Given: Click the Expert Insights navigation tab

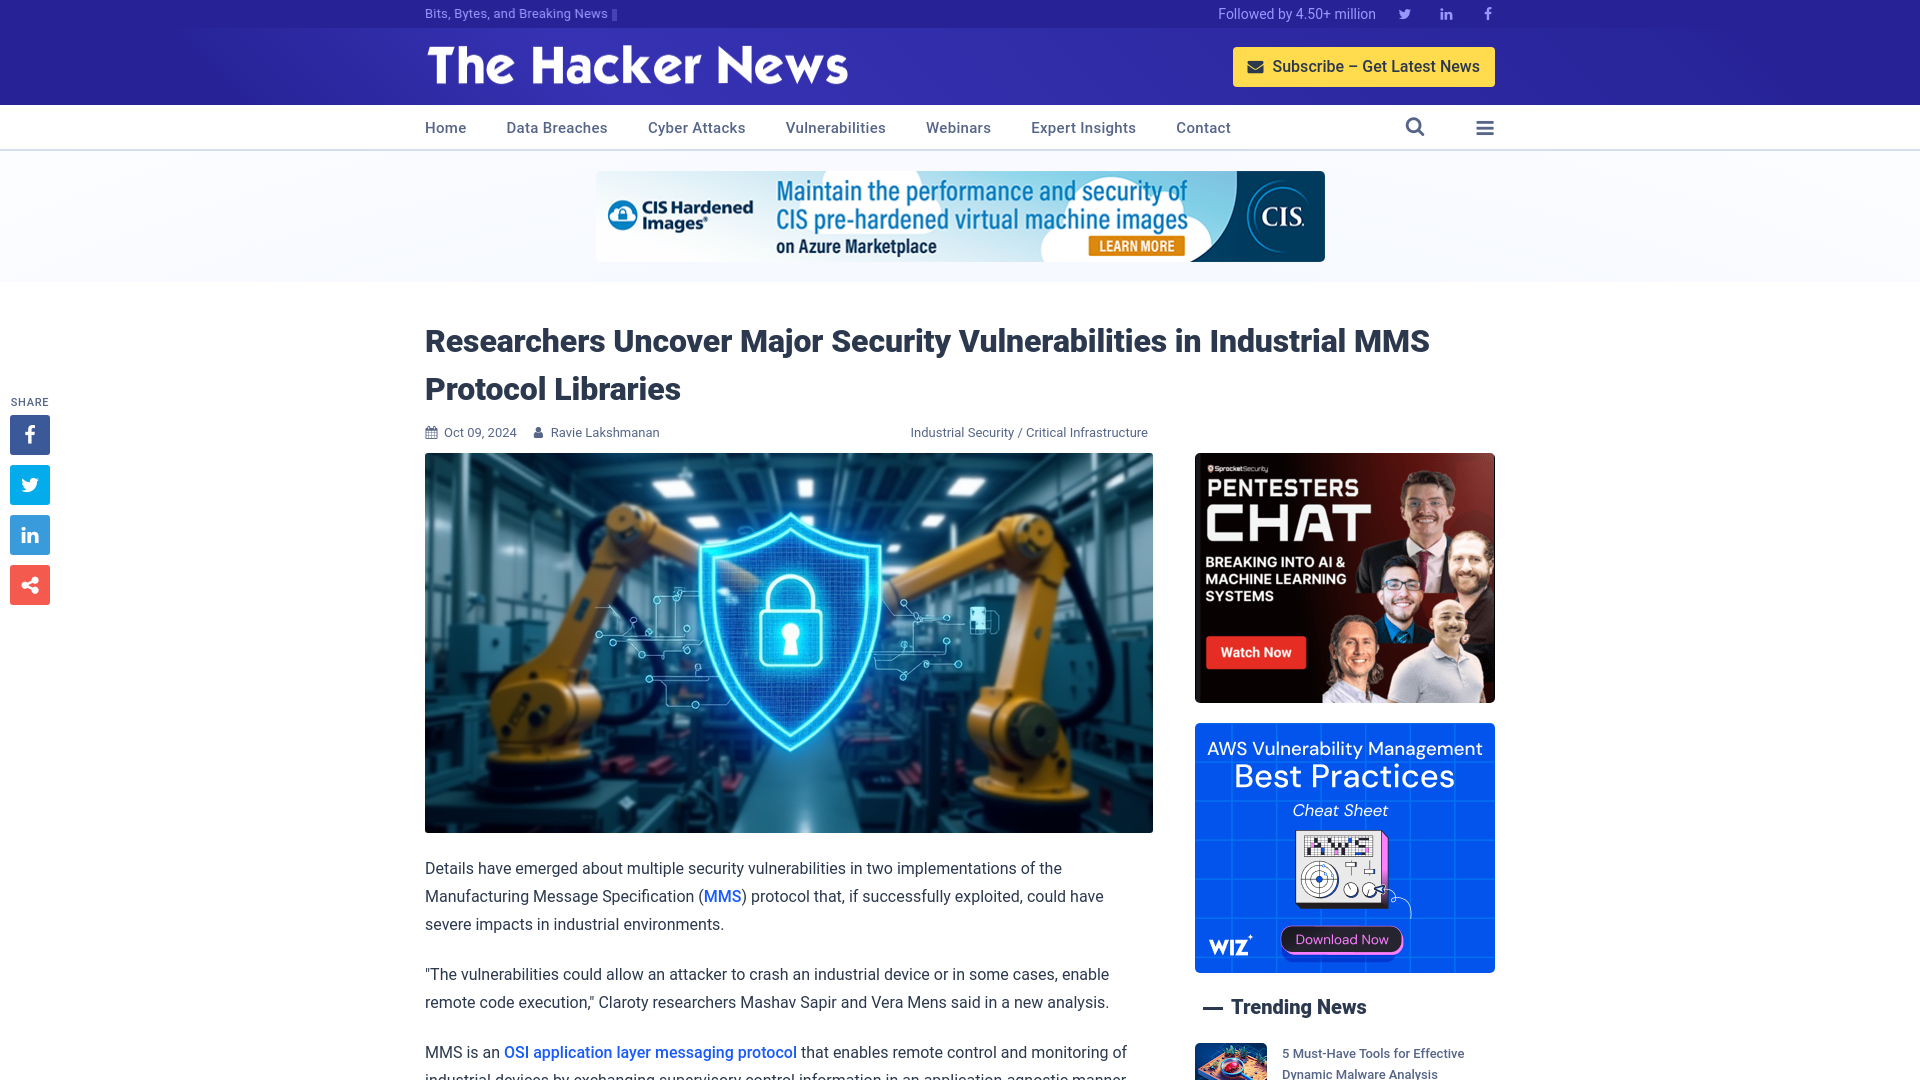Looking at the screenshot, I should point(1083,127).
